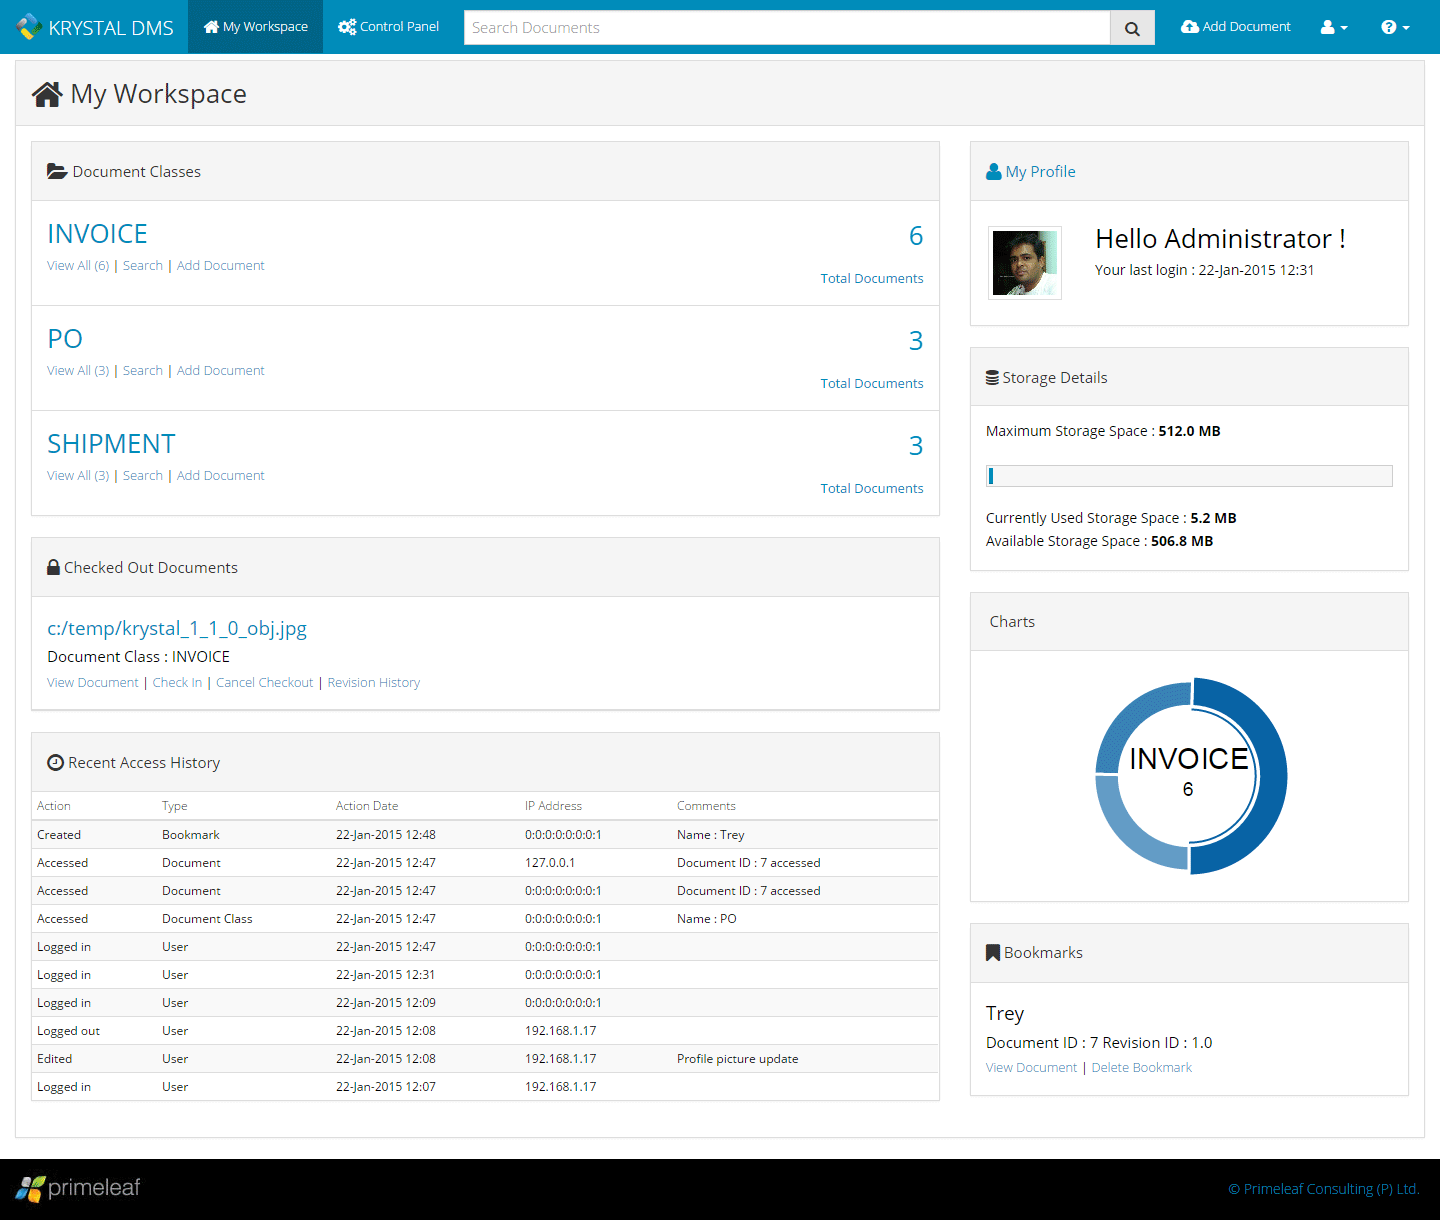1440x1220 pixels.
Task: Click the primeleaf logo in footer
Action: [78, 1188]
